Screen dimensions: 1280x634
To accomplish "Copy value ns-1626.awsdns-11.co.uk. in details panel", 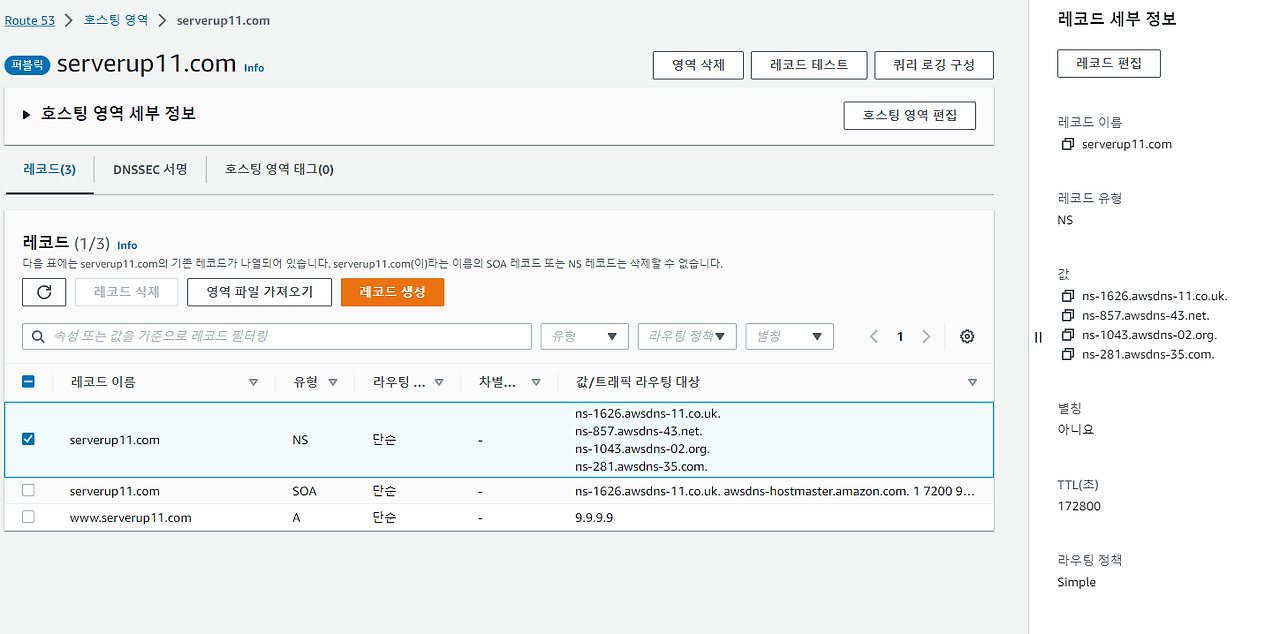I will (1068, 296).
